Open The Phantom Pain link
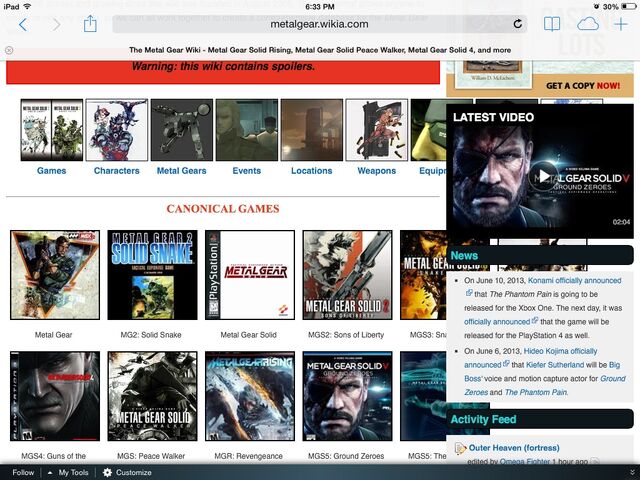 tap(536, 392)
